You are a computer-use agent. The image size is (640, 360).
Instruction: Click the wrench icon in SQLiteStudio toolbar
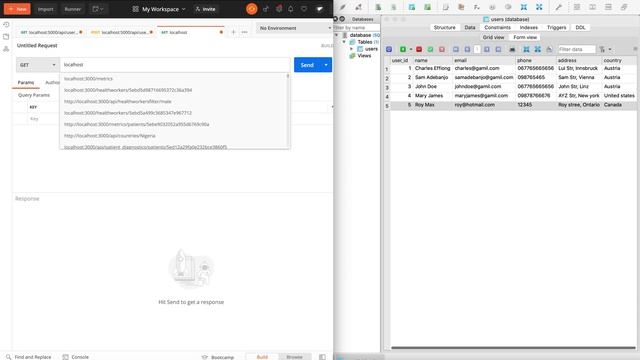pos(558,7)
